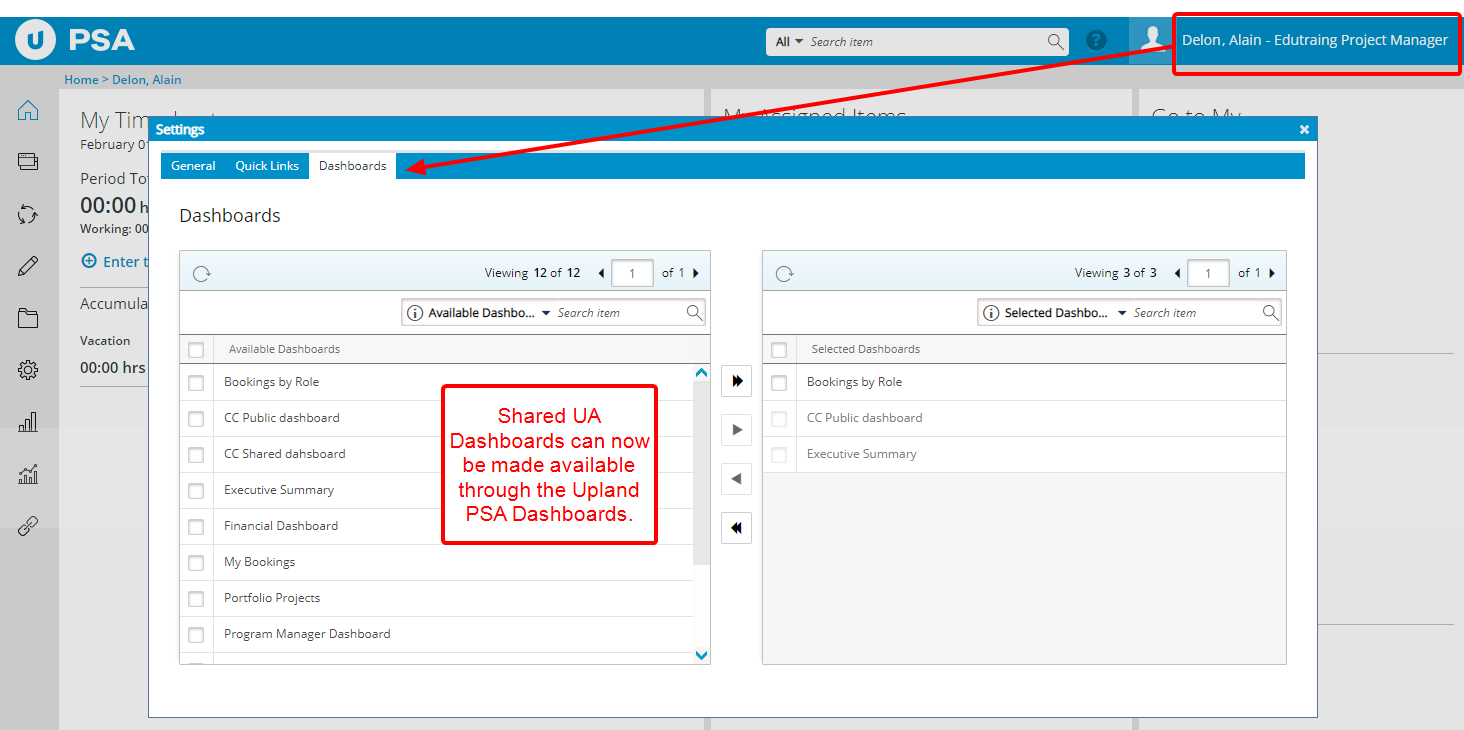Refresh the Selected Dashboards list
This screenshot has width=1464, height=730.
[784, 273]
